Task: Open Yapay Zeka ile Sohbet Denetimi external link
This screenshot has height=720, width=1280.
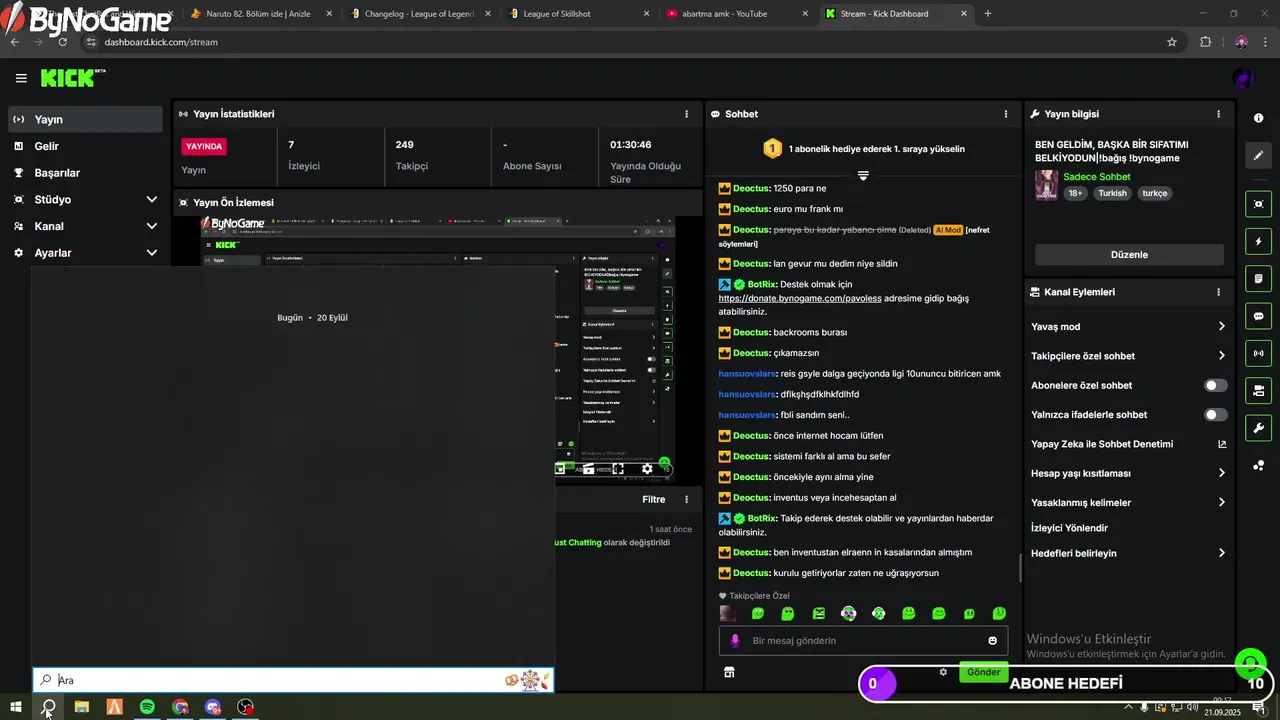Action: [x=1222, y=444]
